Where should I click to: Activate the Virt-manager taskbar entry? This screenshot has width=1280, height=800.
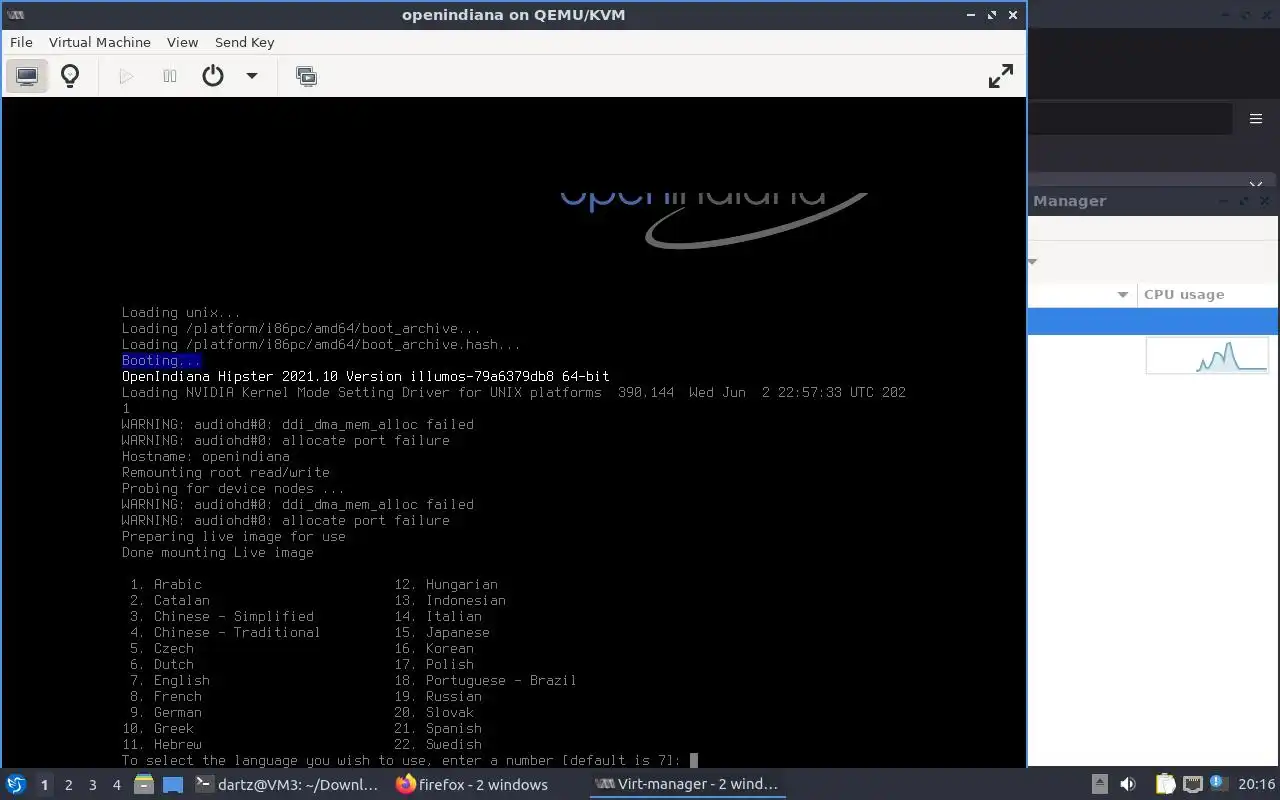(x=686, y=785)
